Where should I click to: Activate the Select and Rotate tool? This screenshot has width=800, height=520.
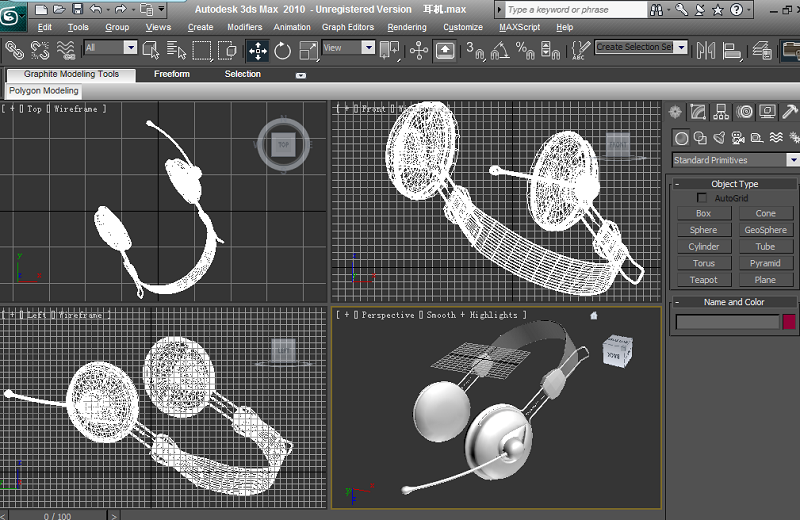[x=283, y=50]
